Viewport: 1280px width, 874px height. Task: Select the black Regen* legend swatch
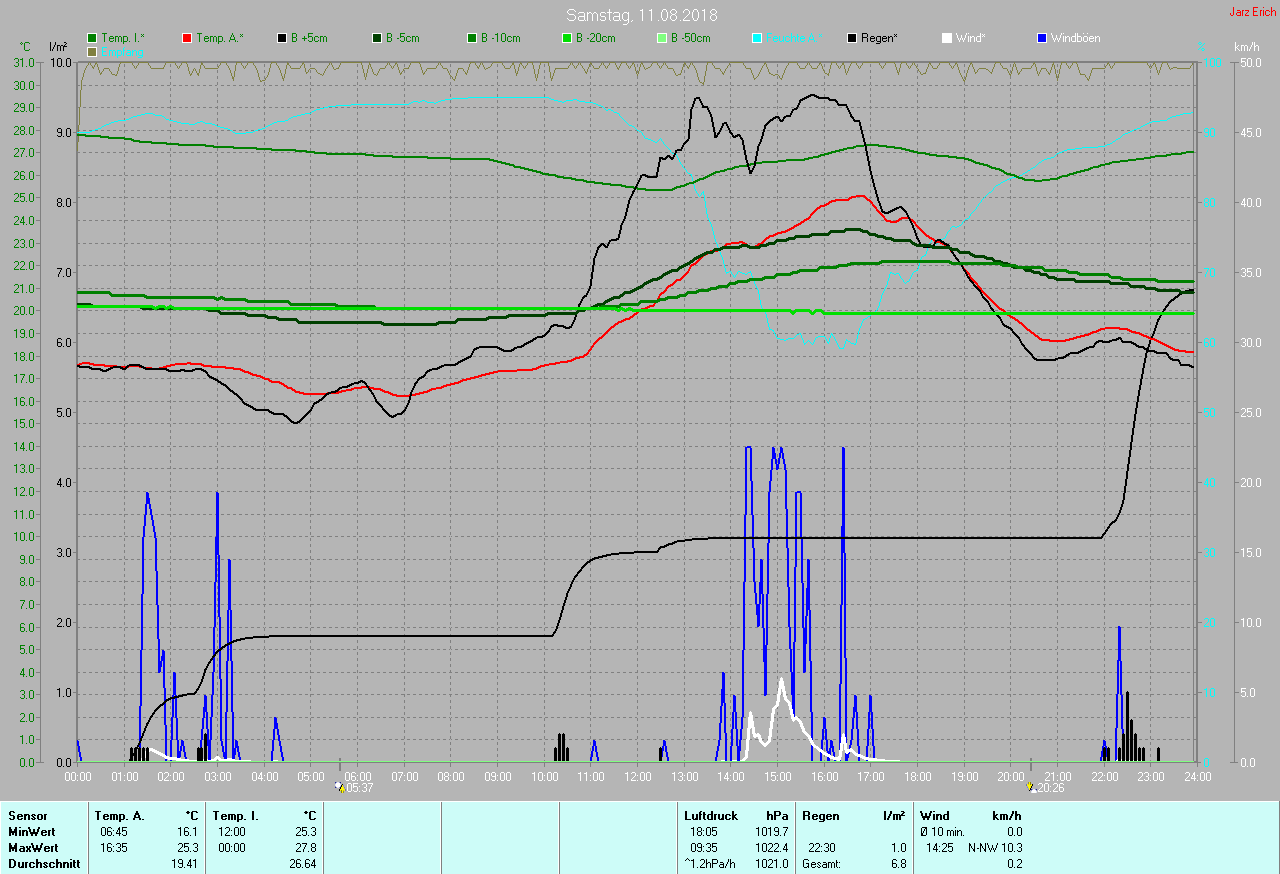[852, 38]
